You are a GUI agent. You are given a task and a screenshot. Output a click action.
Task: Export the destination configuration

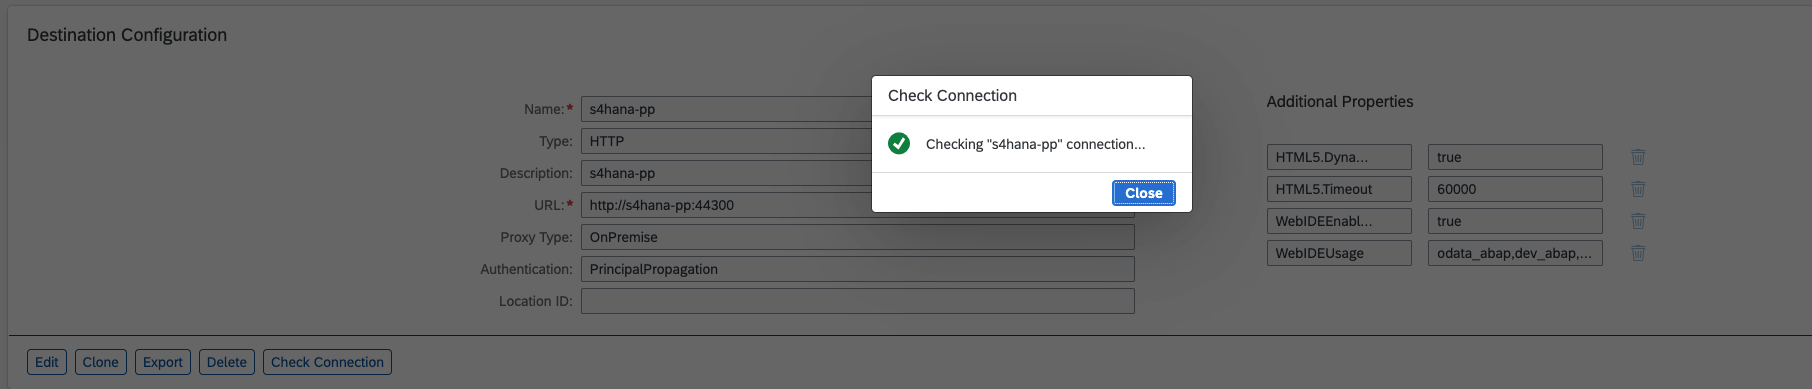(x=163, y=362)
